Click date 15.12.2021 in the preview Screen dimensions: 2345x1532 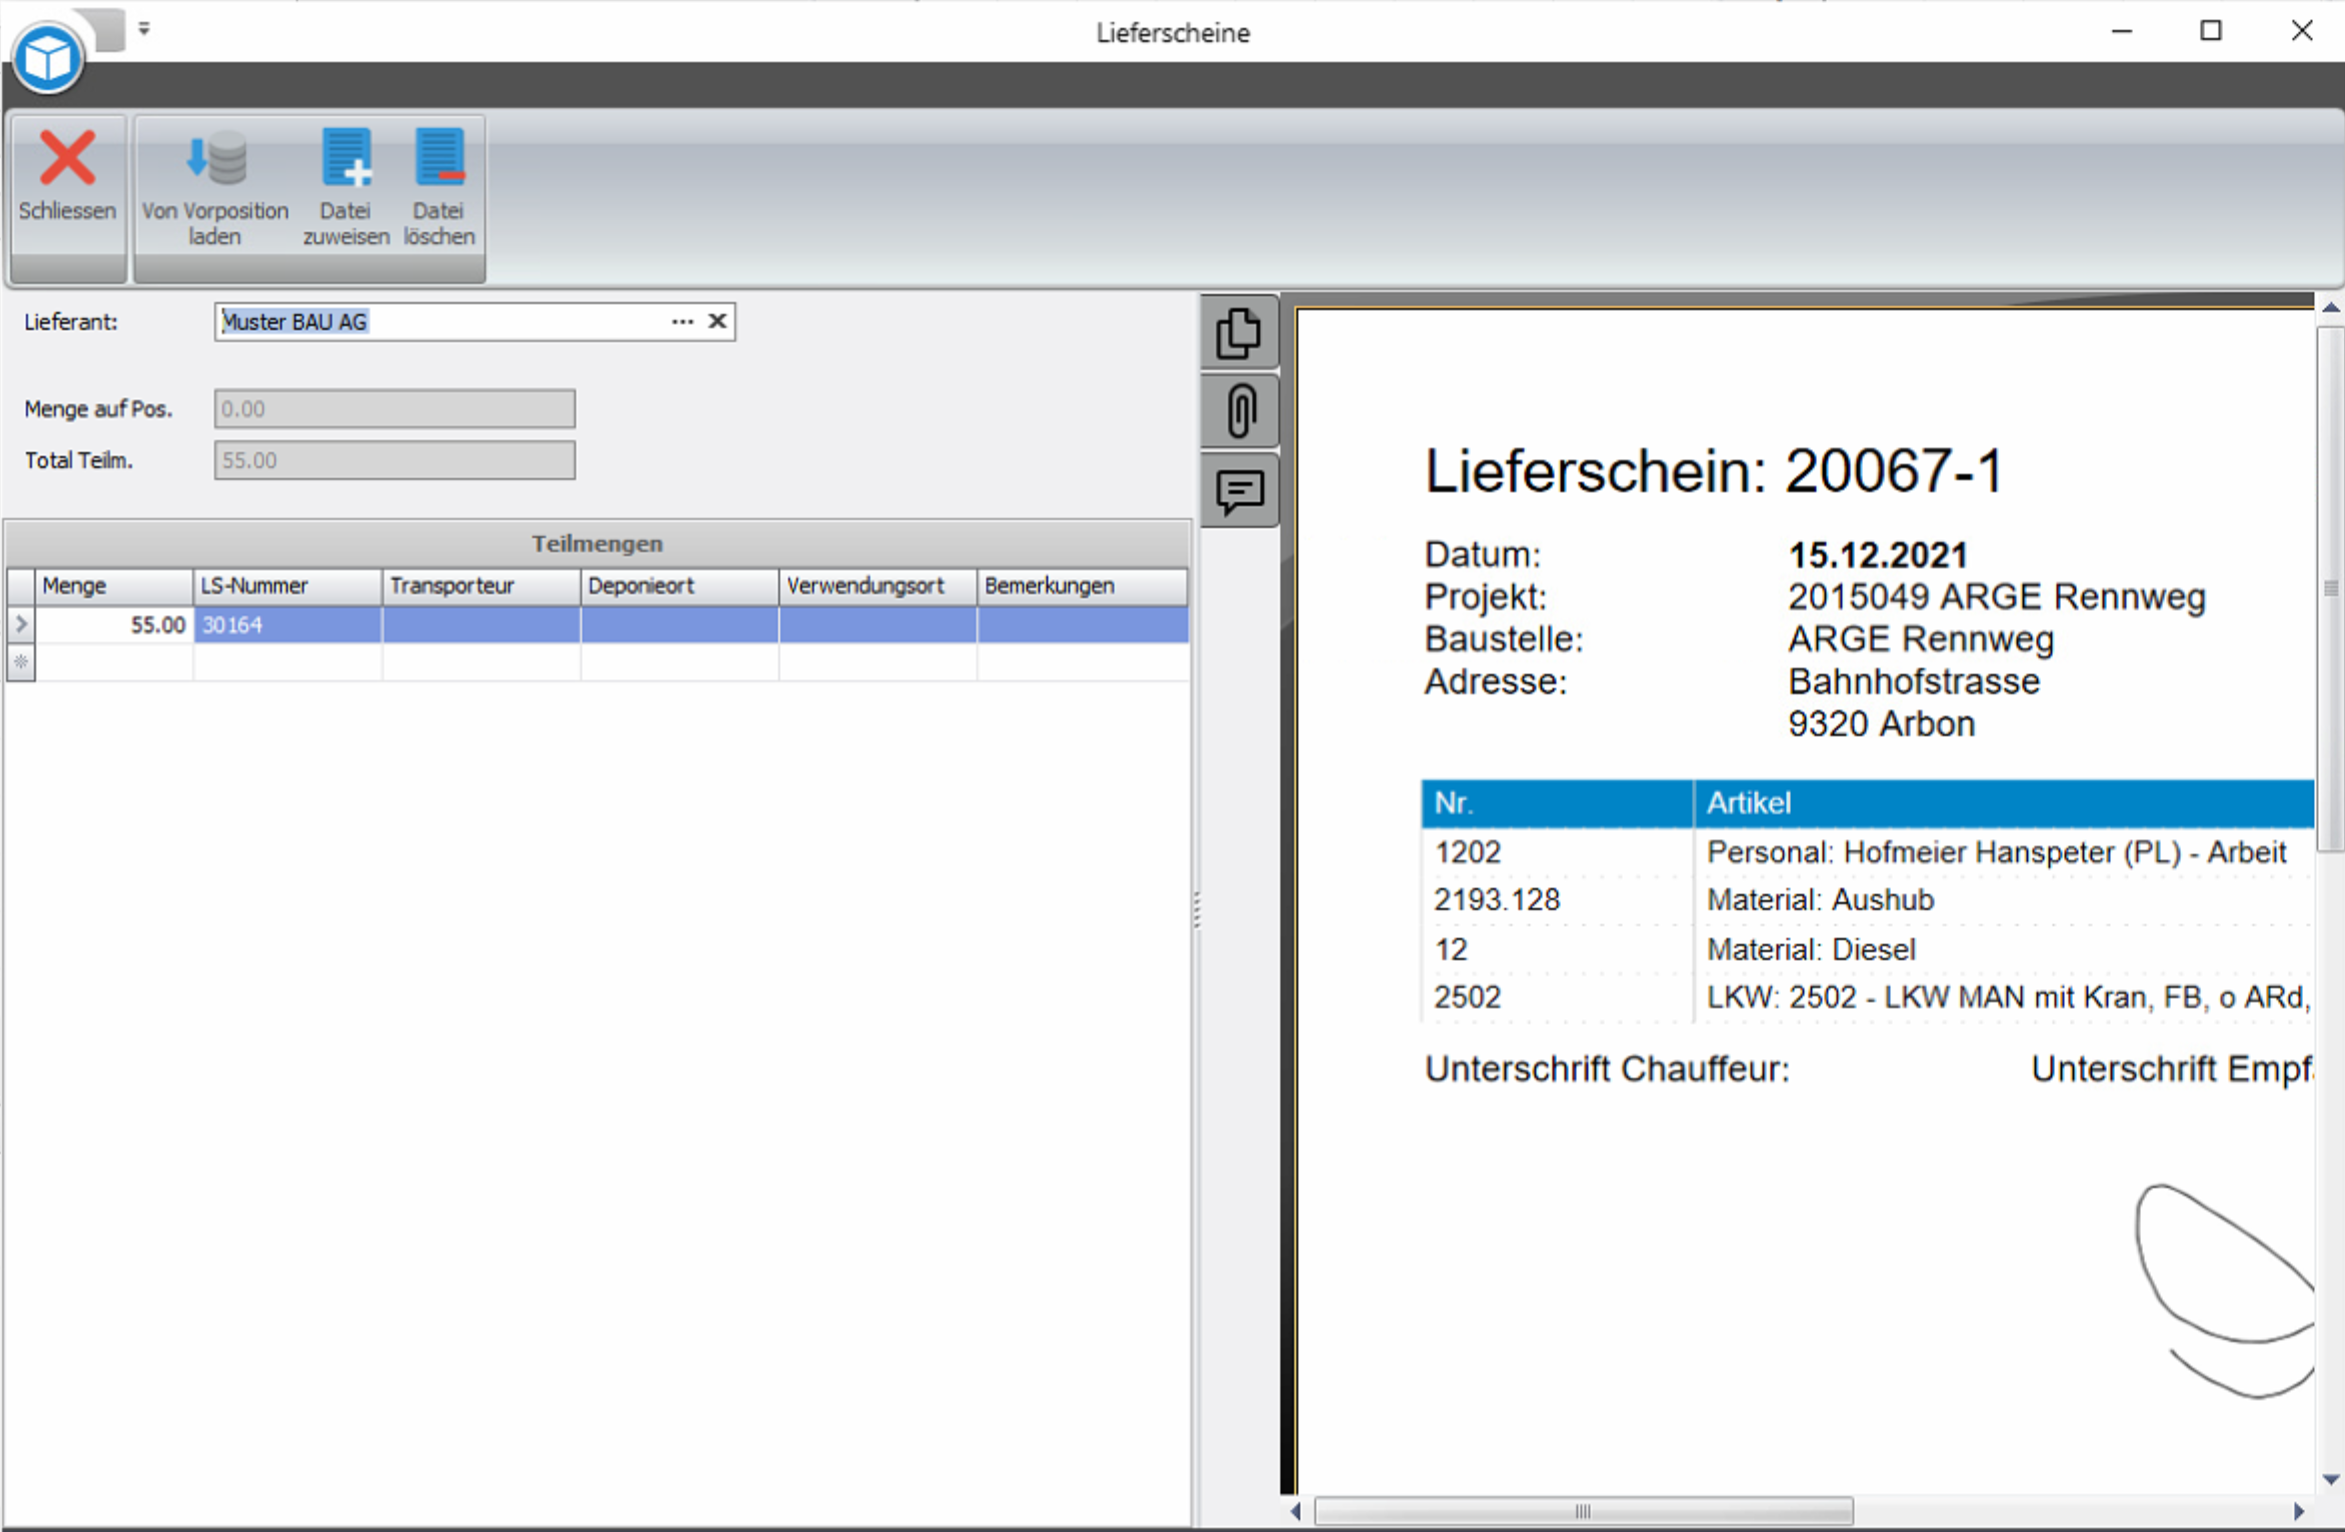click(x=1877, y=555)
